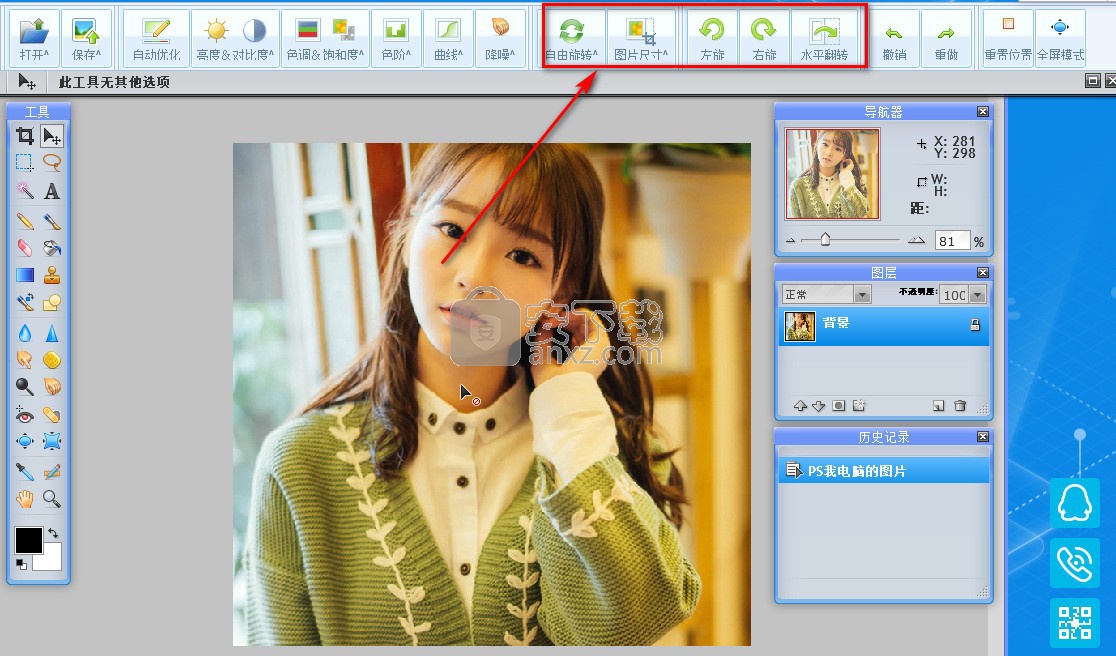
Task: Reset to default black and white colors
Action: pos(21,564)
